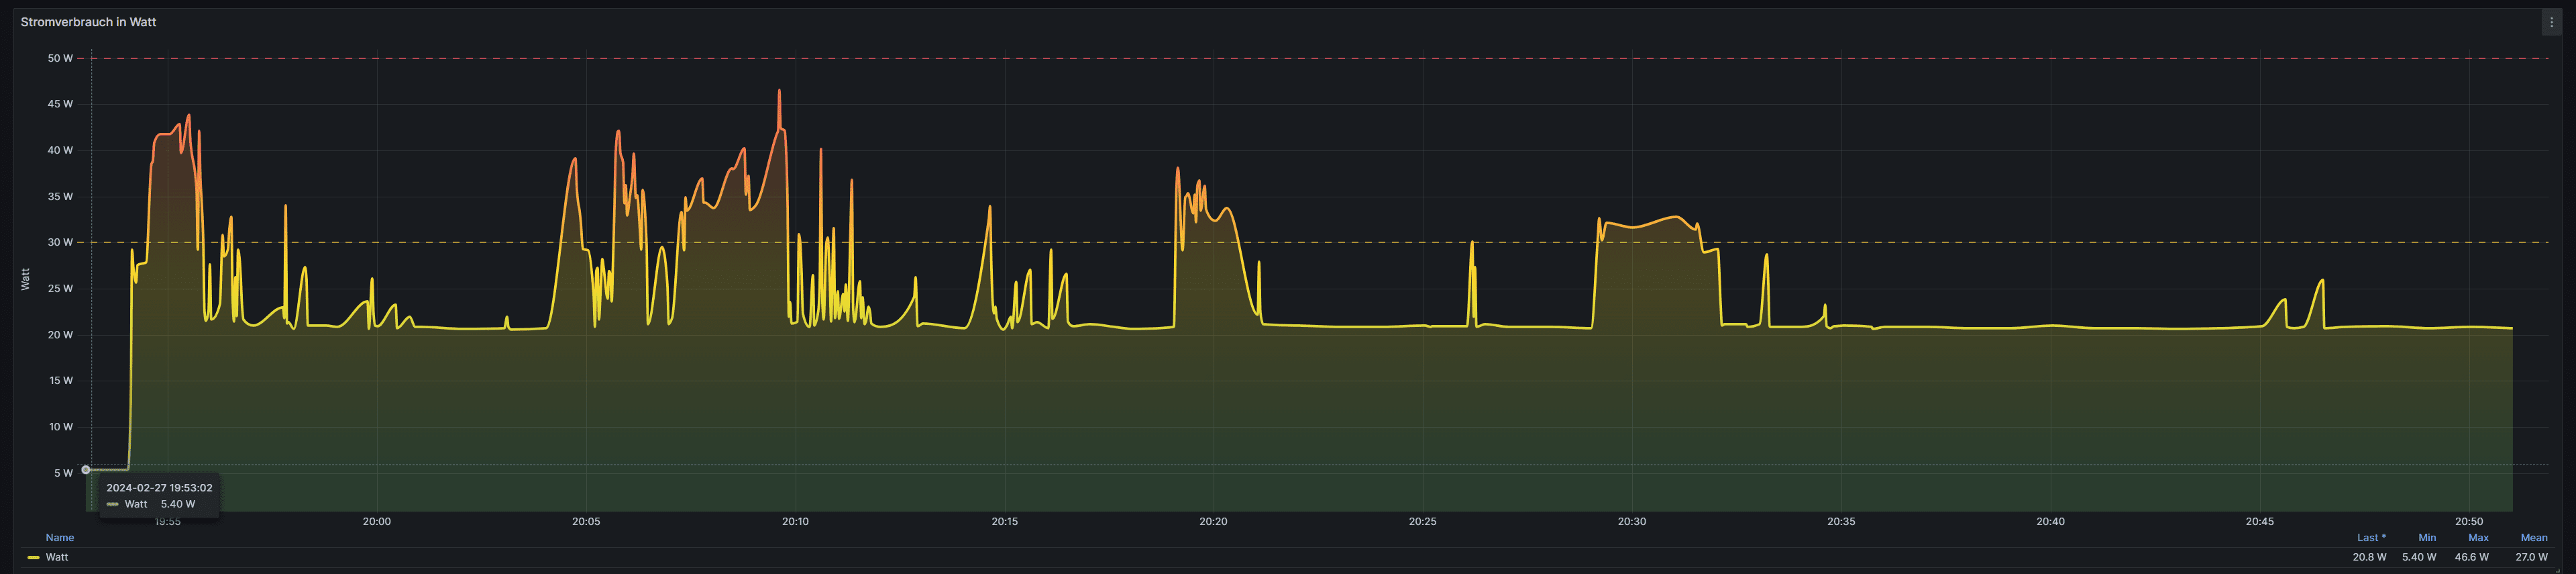Click the 20:10 x-axis time label
Image resolution: width=2576 pixels, height=574 pixels.
[795, 521]
